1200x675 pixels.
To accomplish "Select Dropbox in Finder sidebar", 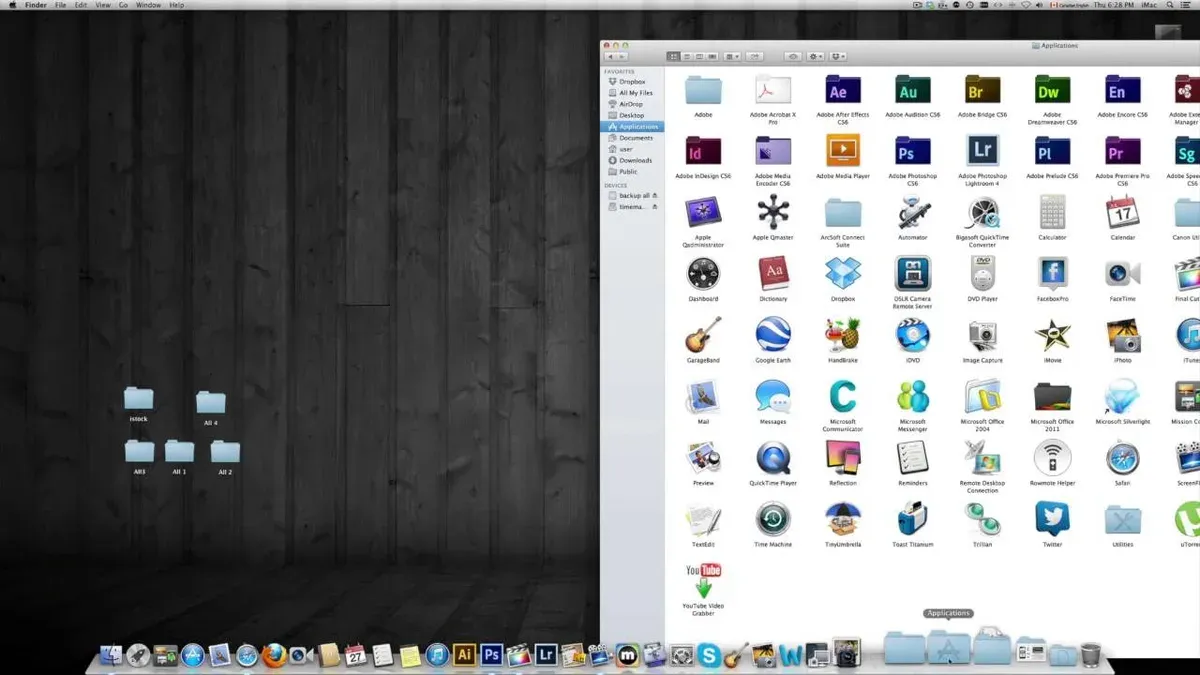I will coord(632,82).
